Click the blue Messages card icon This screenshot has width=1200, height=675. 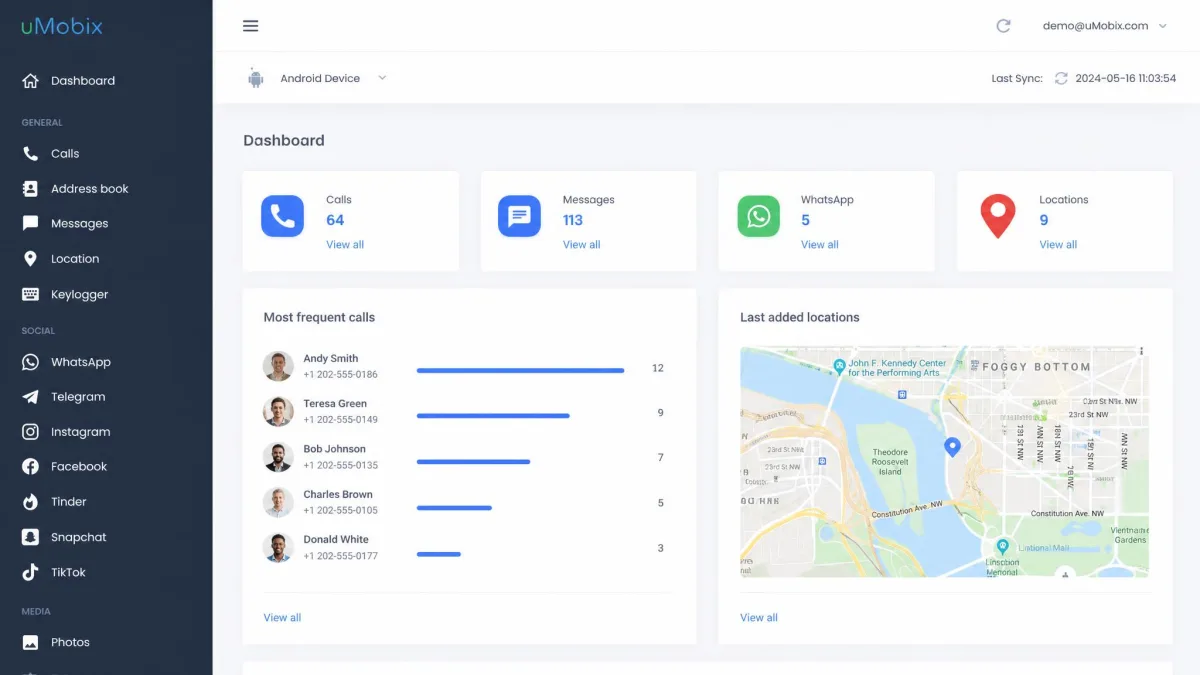pyautogui.click(x=519, y=216)
